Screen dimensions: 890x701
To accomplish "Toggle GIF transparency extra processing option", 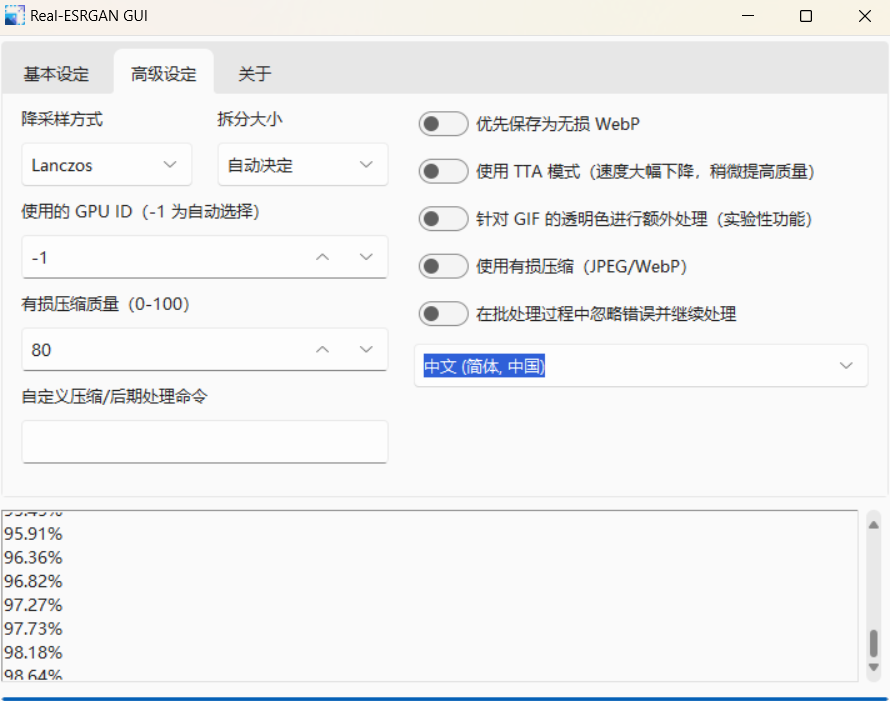I will pyautogui.click(x=443, y=219).
